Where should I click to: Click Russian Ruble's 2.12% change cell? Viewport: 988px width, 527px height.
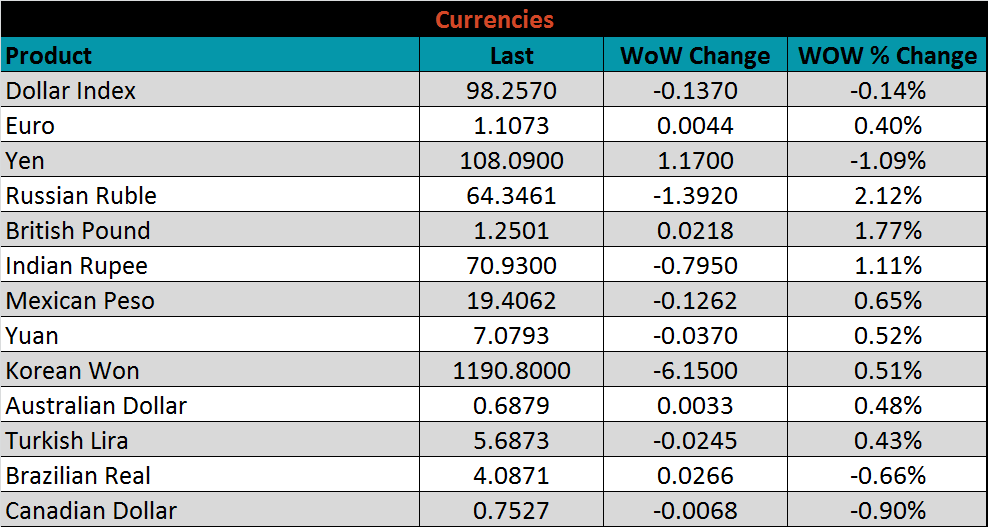point(887,196)
